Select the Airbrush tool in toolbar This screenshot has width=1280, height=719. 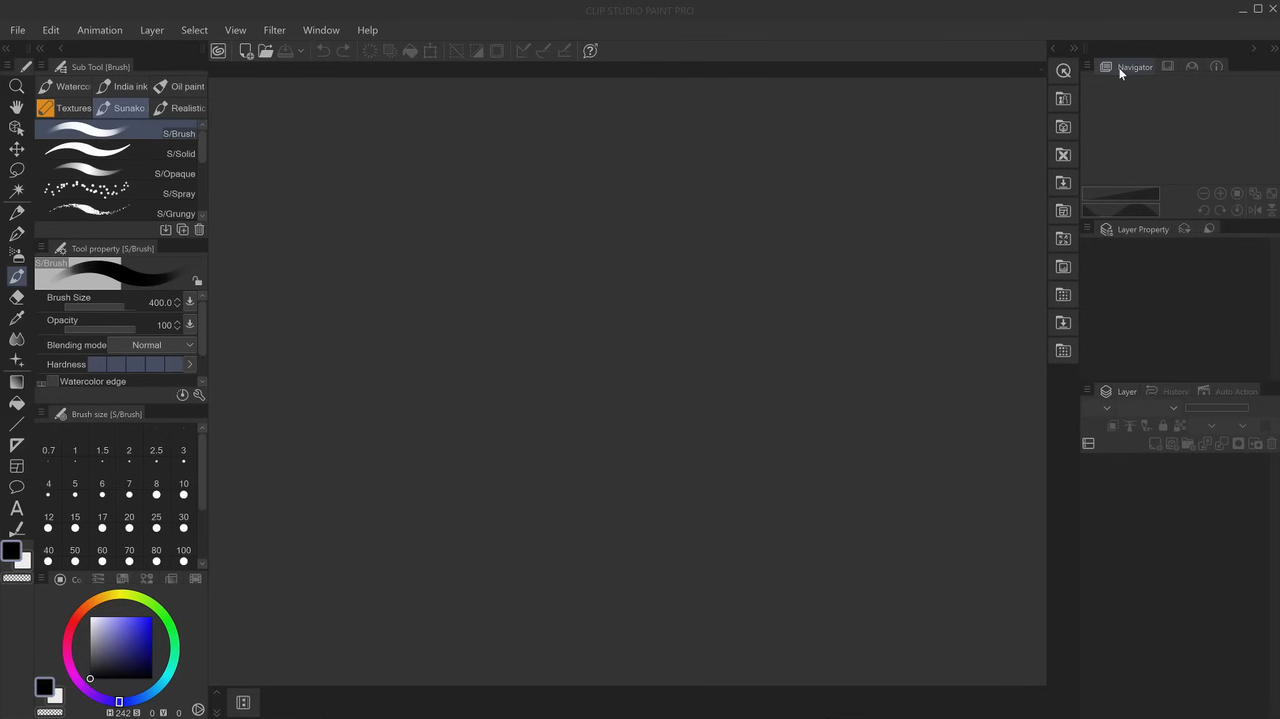coord(16,255)
